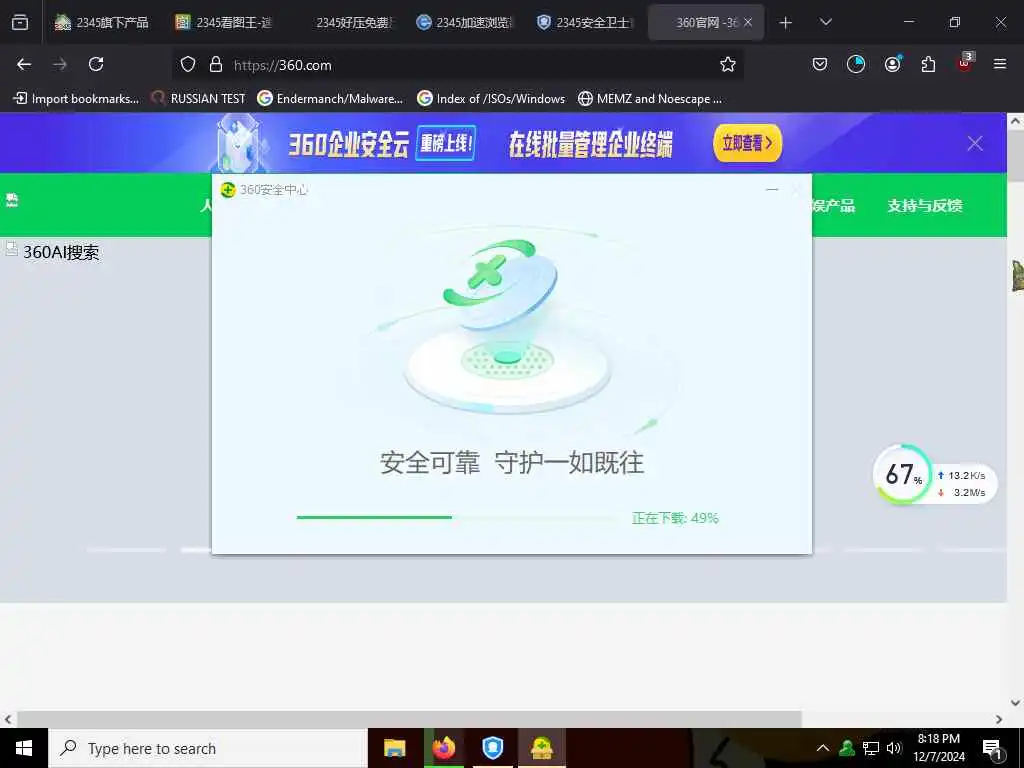The width and height of the screenshot is (1024, 768).
Task: Click the installer download progress bar
Action: [x=455, y=517]
